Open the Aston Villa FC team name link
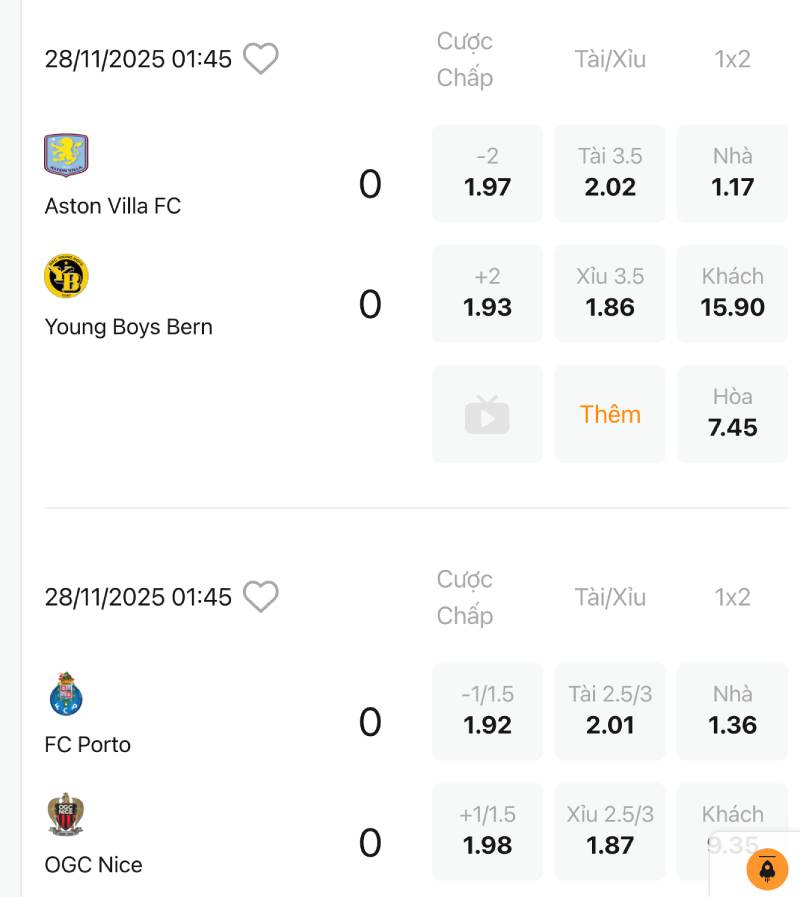The height and width of the screenshot is (897, 800). coord(113,206)
